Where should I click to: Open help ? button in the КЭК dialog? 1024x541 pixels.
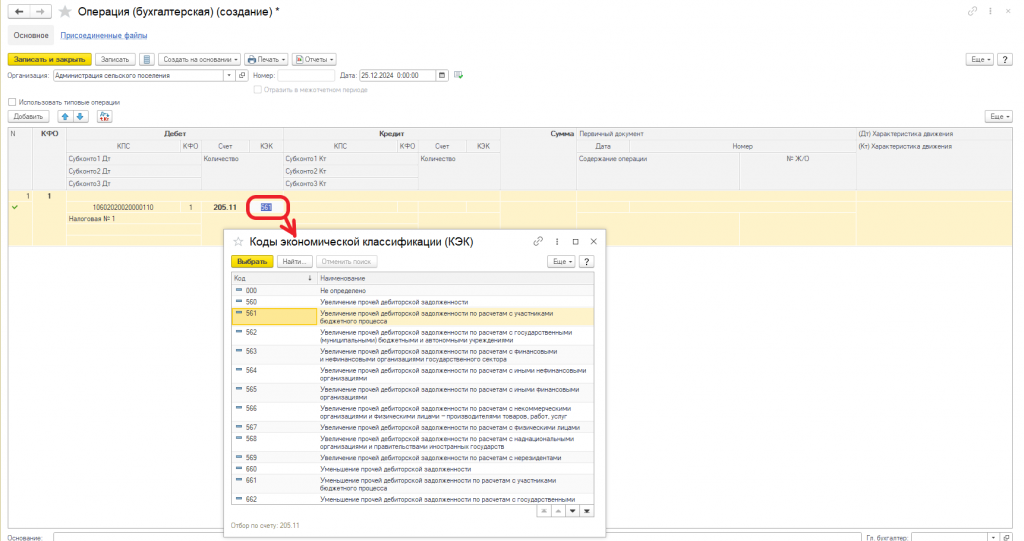click(586, 261)
